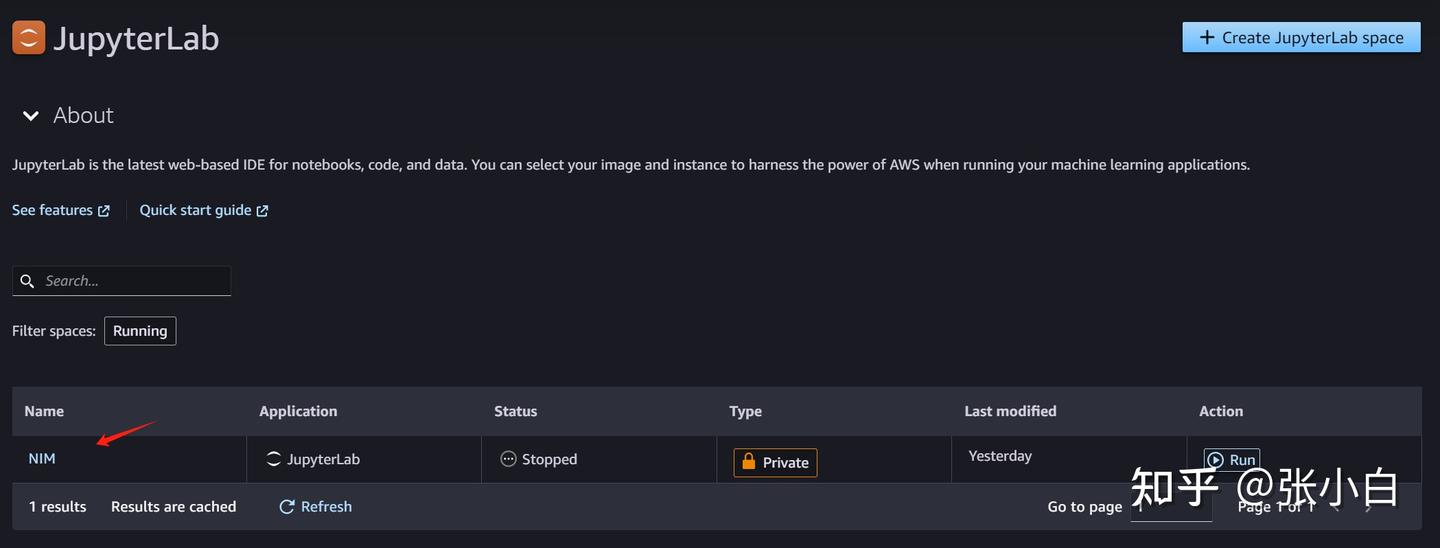
Task: Click the Go to page number field
Action: [x=1171, y=507]
